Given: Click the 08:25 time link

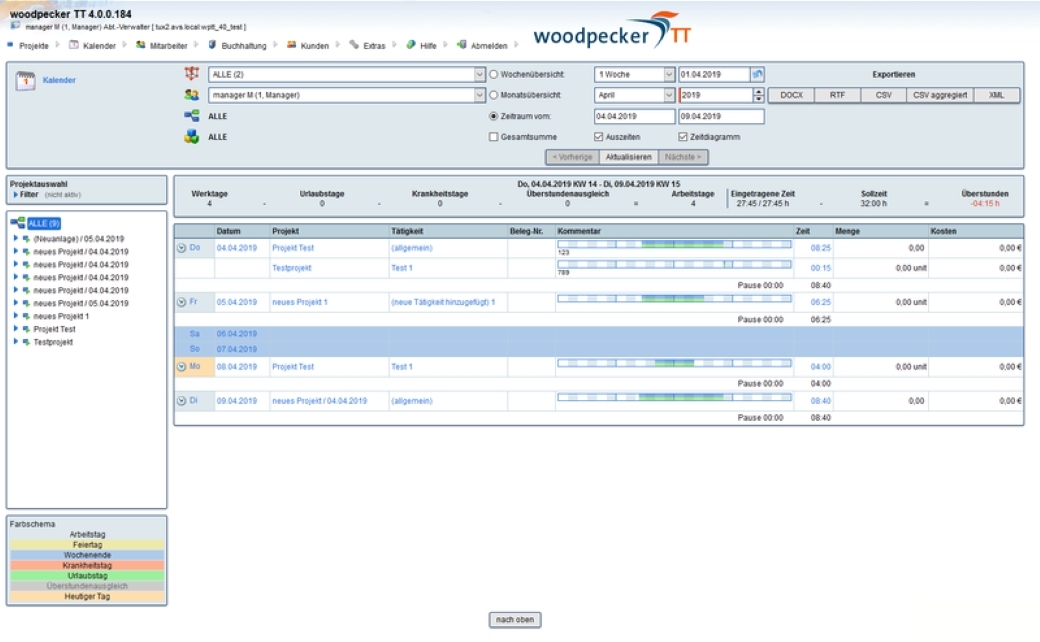Looking at the screenshot, I should coord(820,248).
